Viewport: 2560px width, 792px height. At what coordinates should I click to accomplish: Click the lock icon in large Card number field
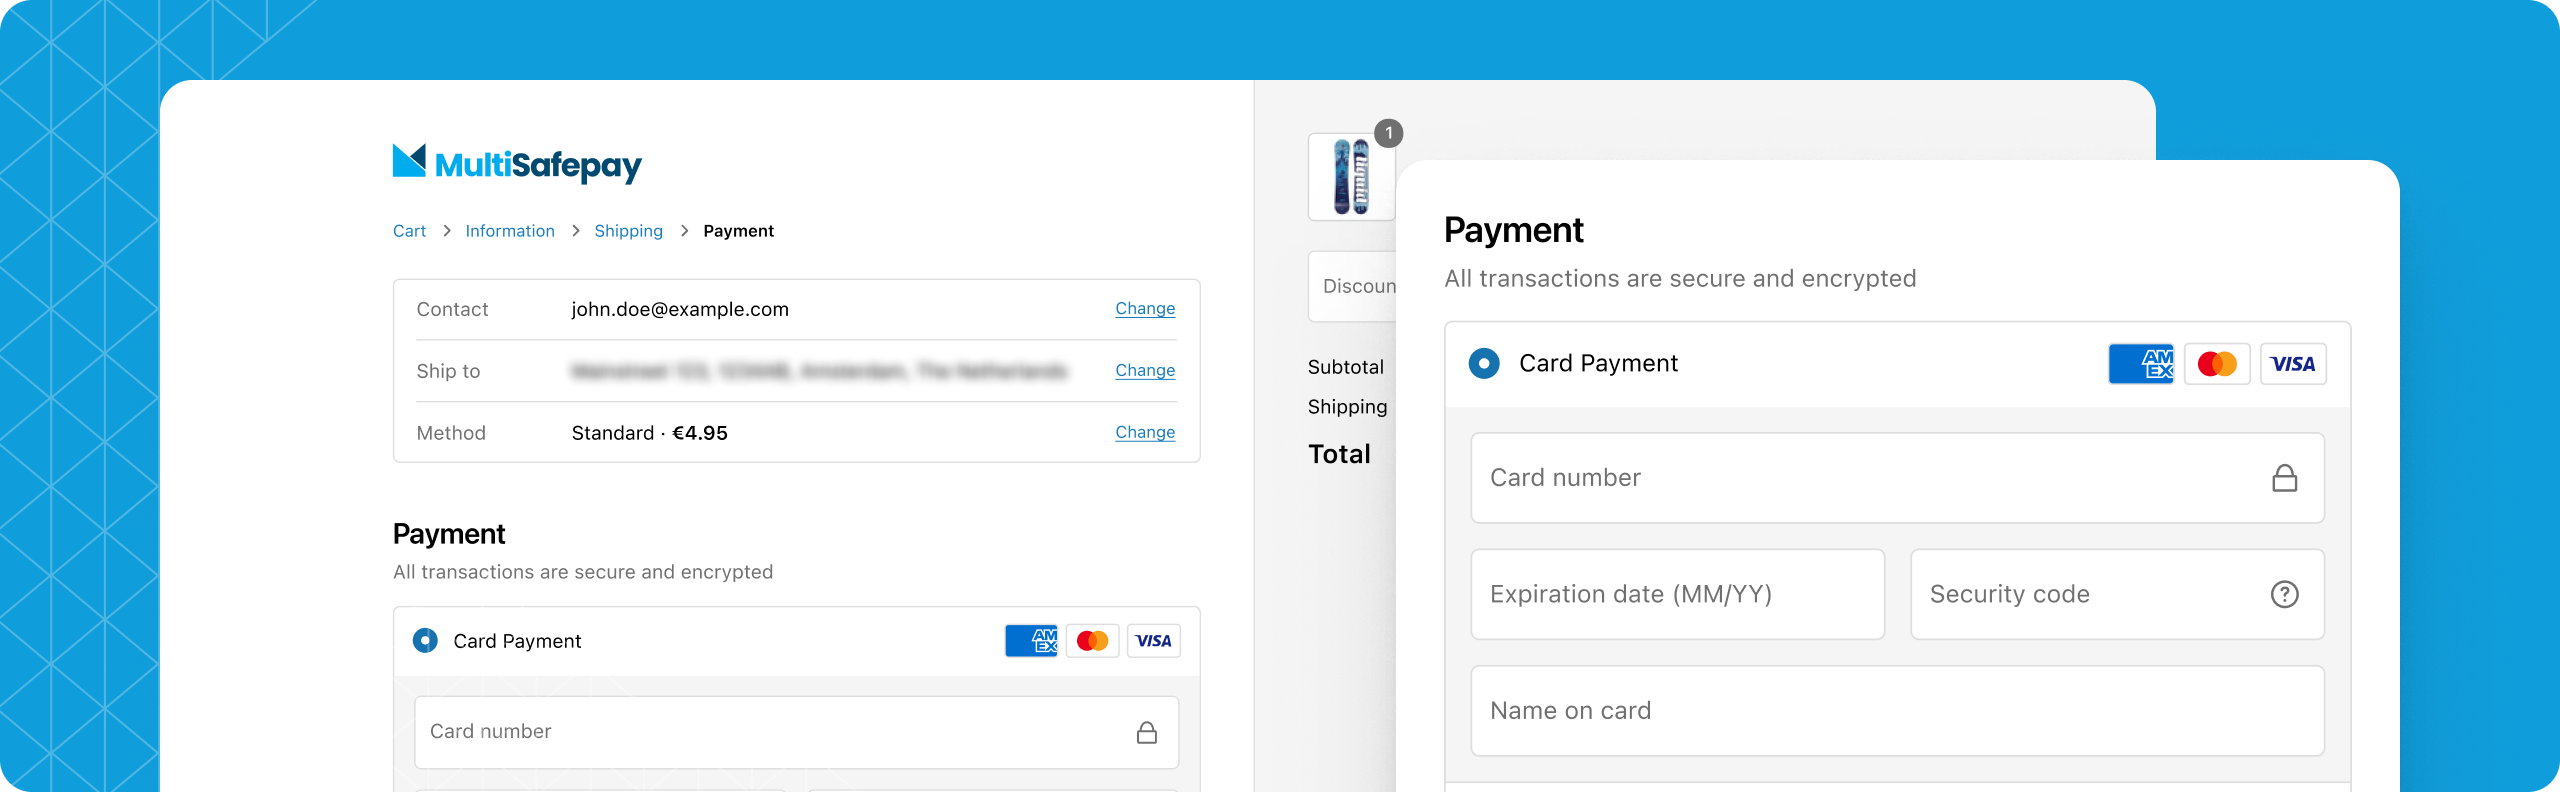(x=2284, y=478)
